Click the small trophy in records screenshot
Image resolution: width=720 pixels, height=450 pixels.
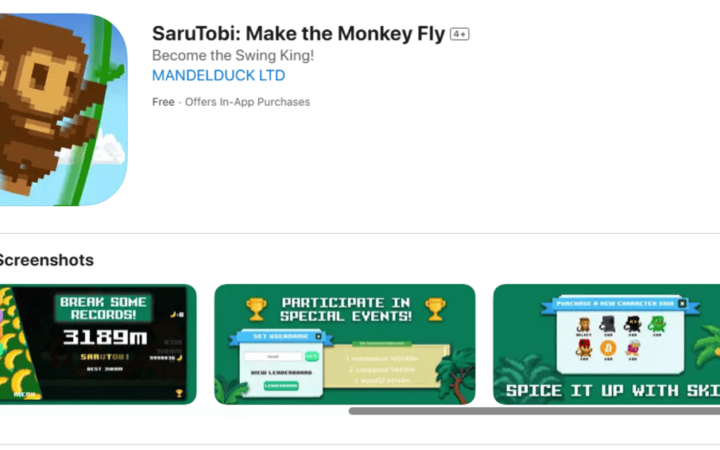(179, 393)
